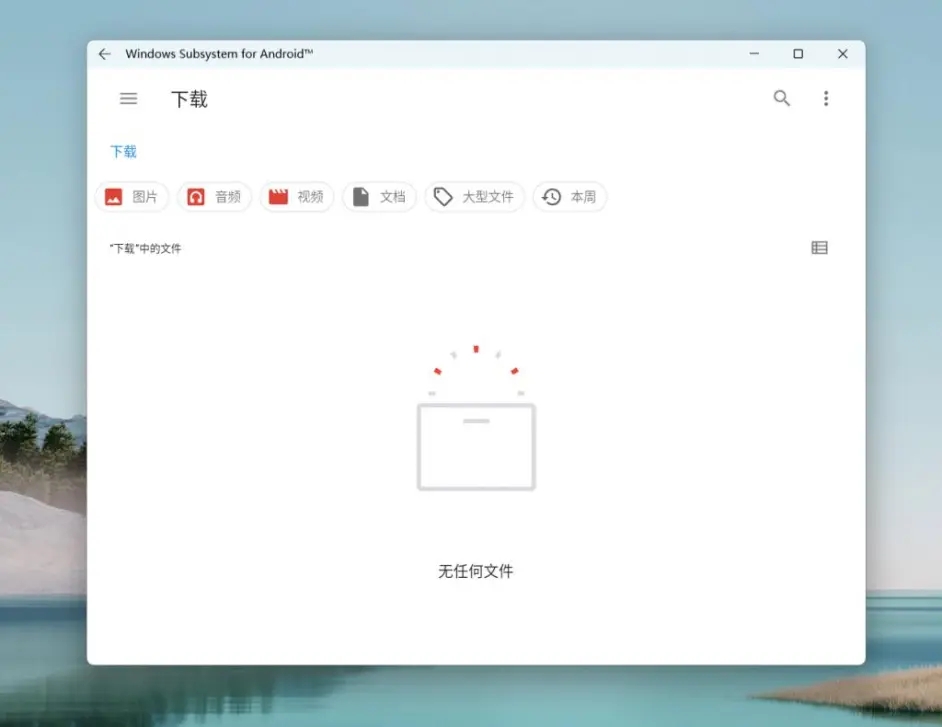This screenshot has height=727, width=942.
Task: Open the navigation drawer hamburger menu
Action: 128,98
